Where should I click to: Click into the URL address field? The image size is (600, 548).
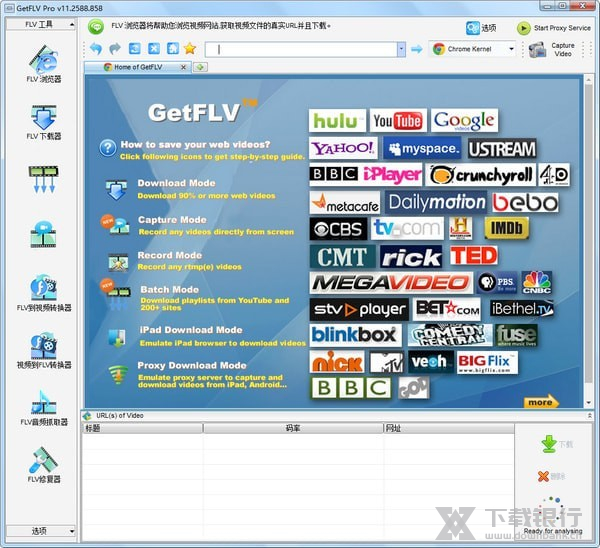click(x=300, y=49)
